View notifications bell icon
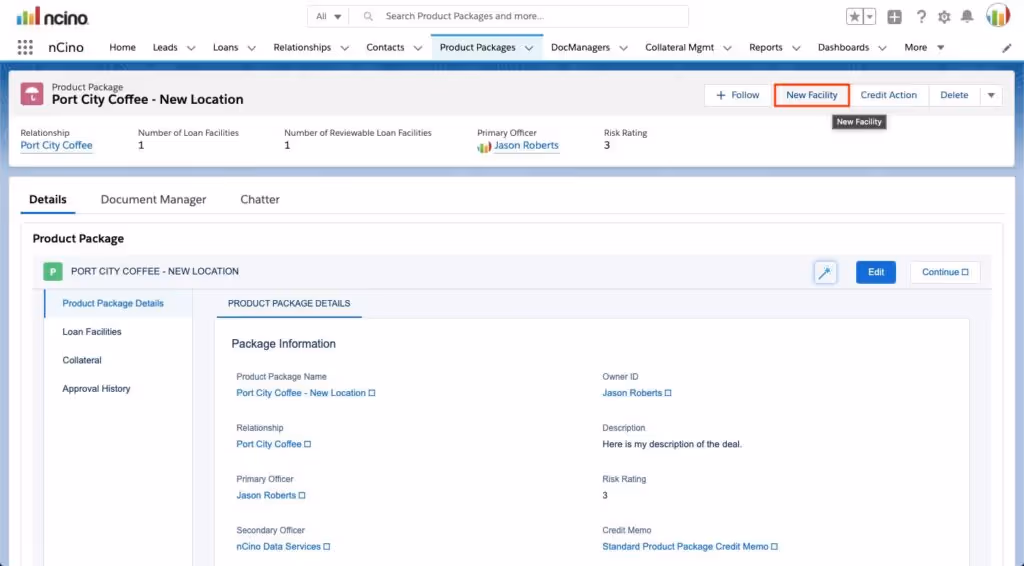The image size is (1024, 566). (x=967, y=16)
